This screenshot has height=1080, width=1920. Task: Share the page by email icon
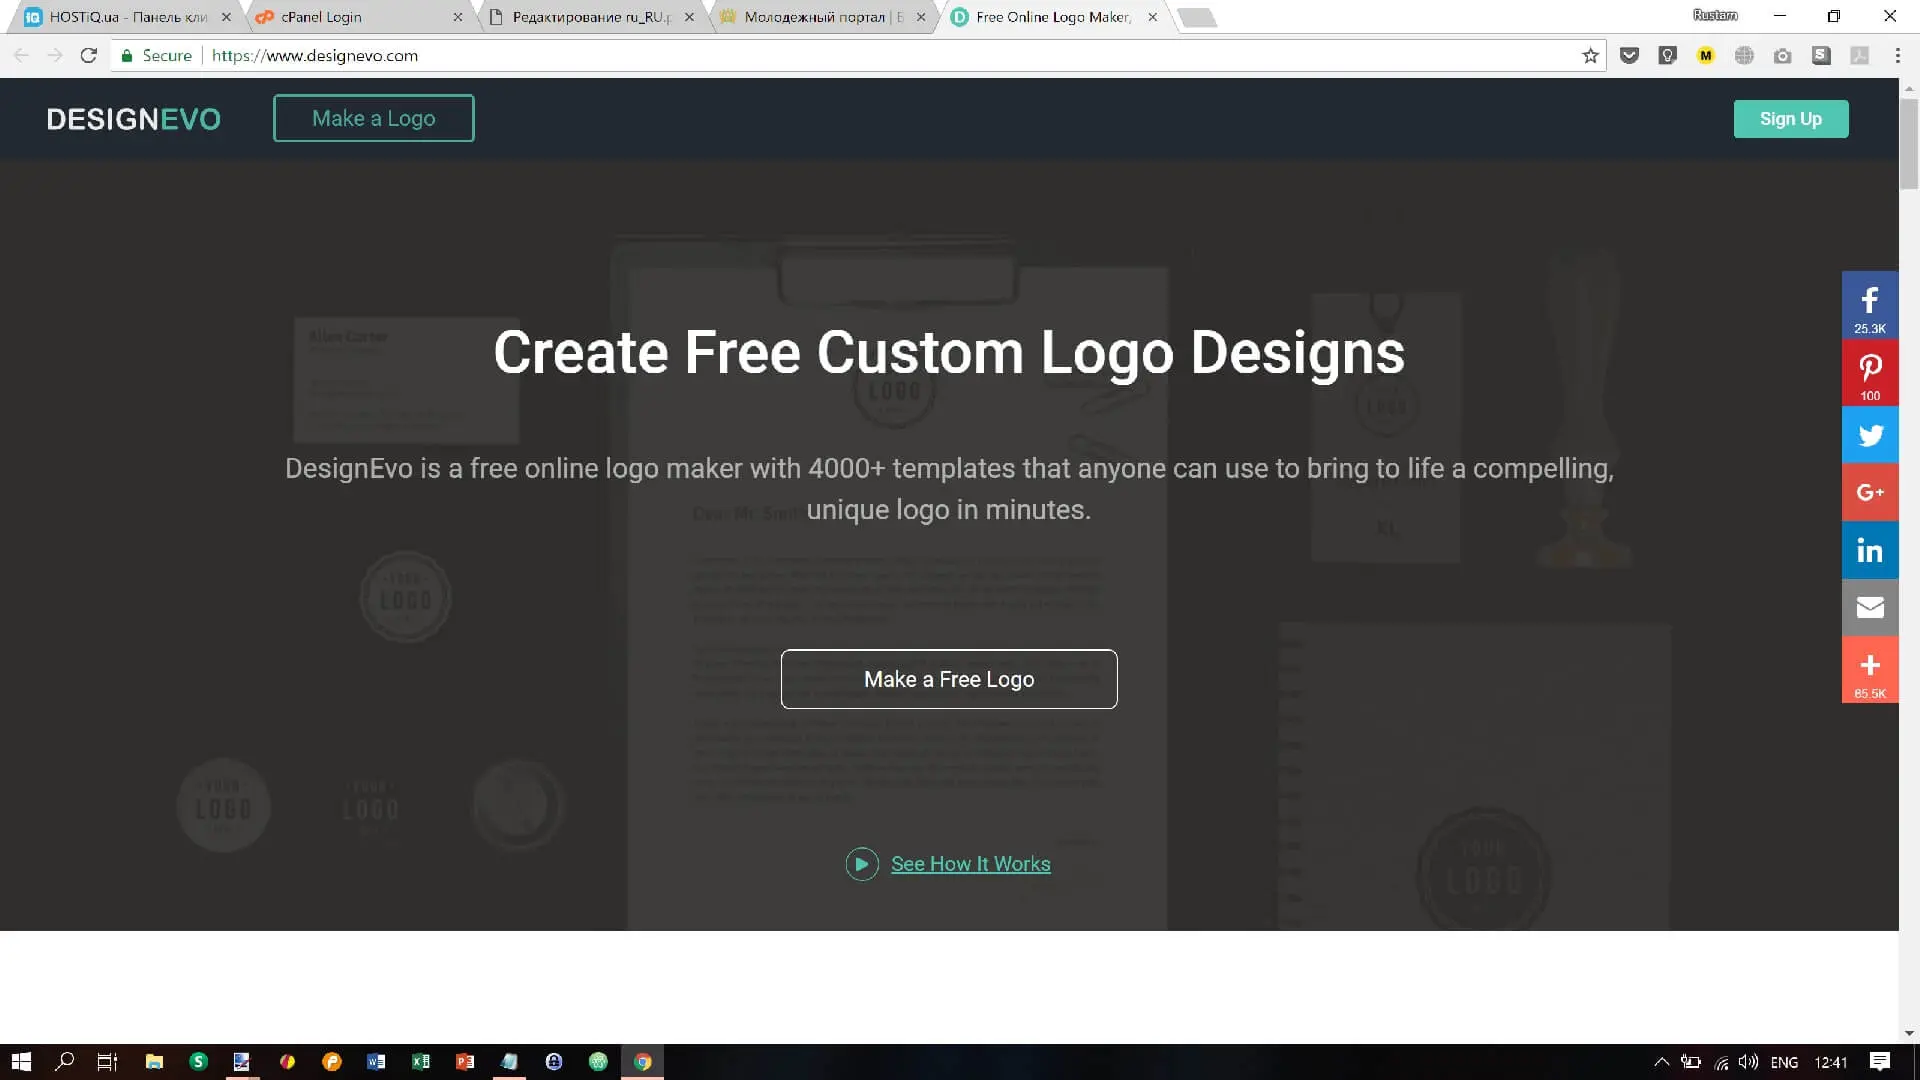[1870, 607]
